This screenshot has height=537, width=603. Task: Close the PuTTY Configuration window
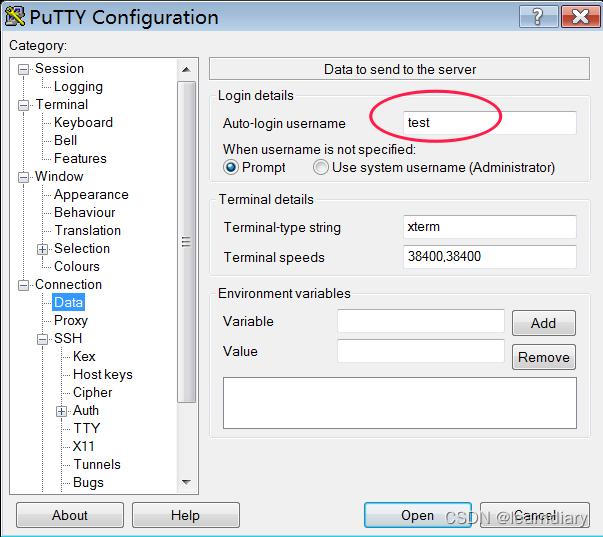[x=580, y=17]
